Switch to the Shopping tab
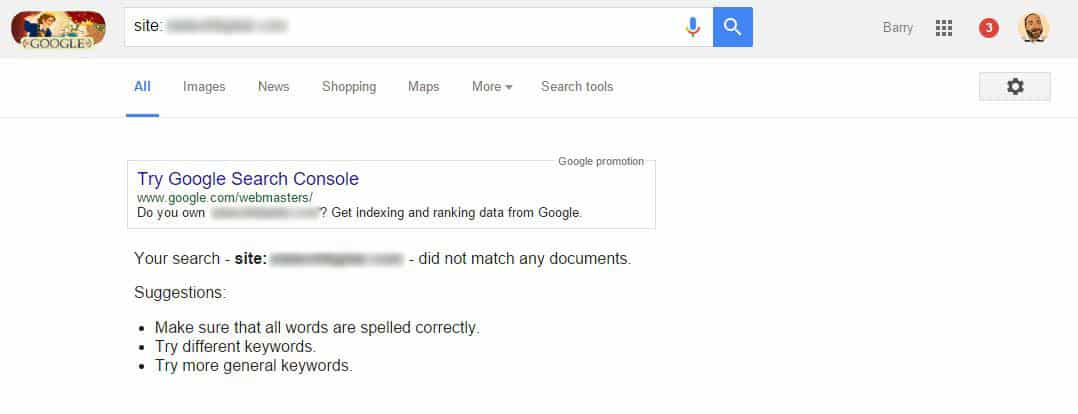The width and height of the screenshot is (1078, 414). coord(349,87)
